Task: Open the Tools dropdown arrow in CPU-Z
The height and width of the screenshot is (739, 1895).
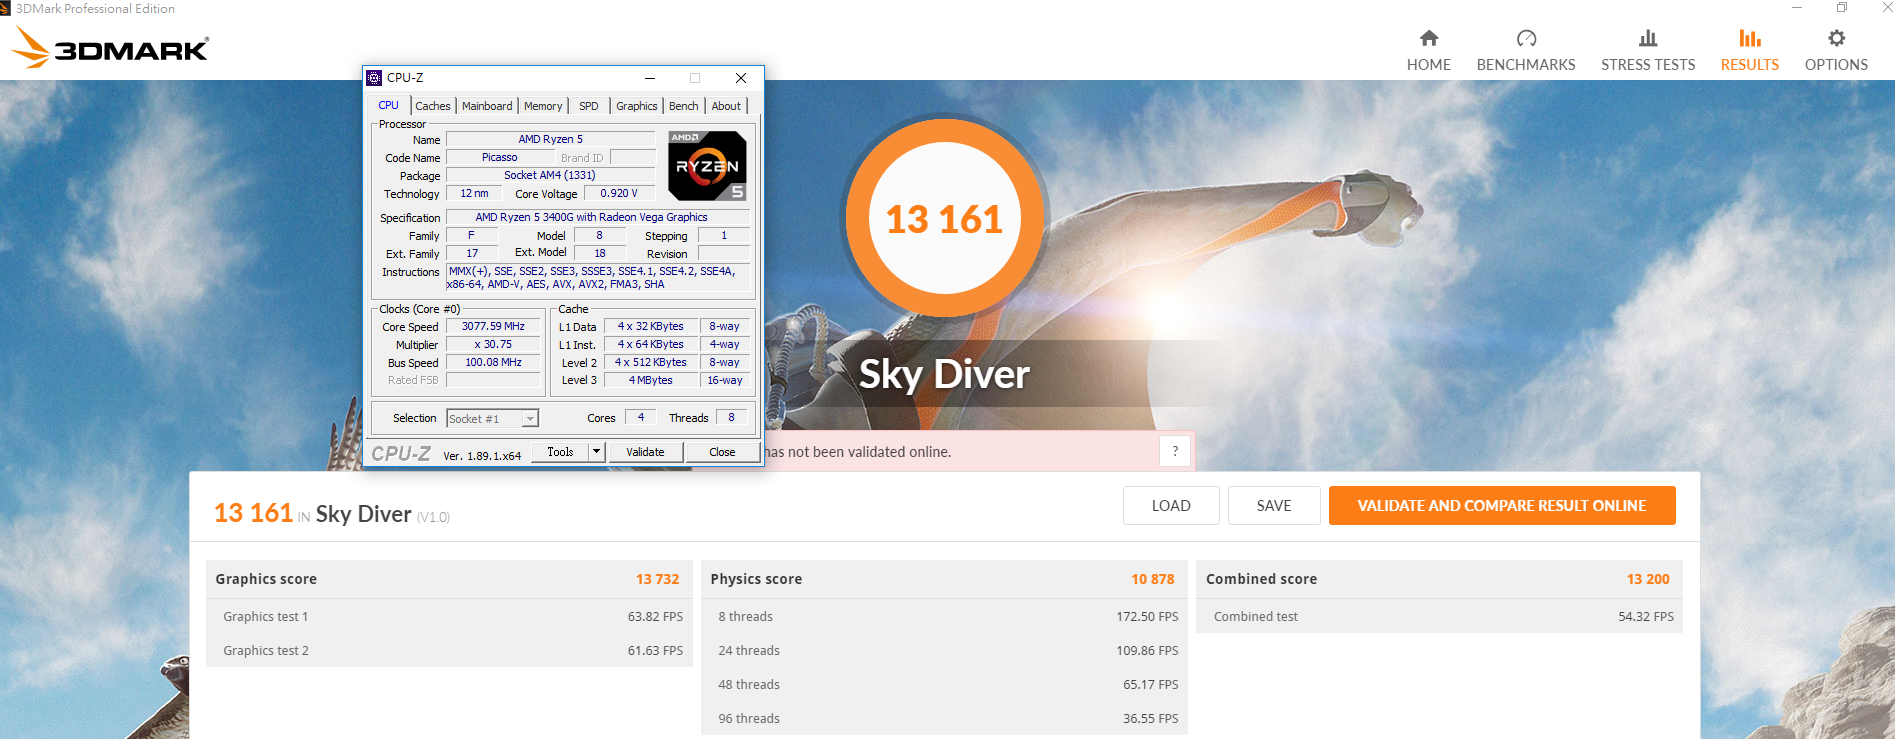Action: 596,452
